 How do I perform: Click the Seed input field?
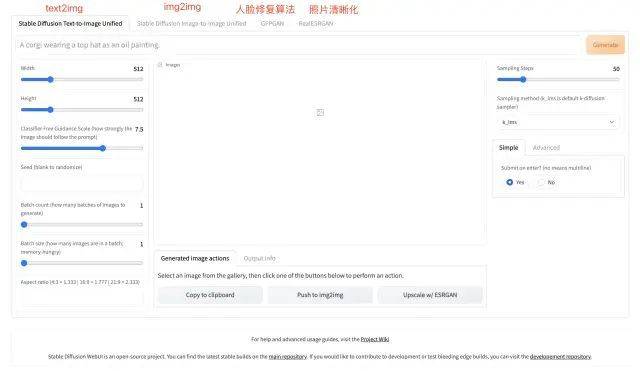(x=82, y=184)
